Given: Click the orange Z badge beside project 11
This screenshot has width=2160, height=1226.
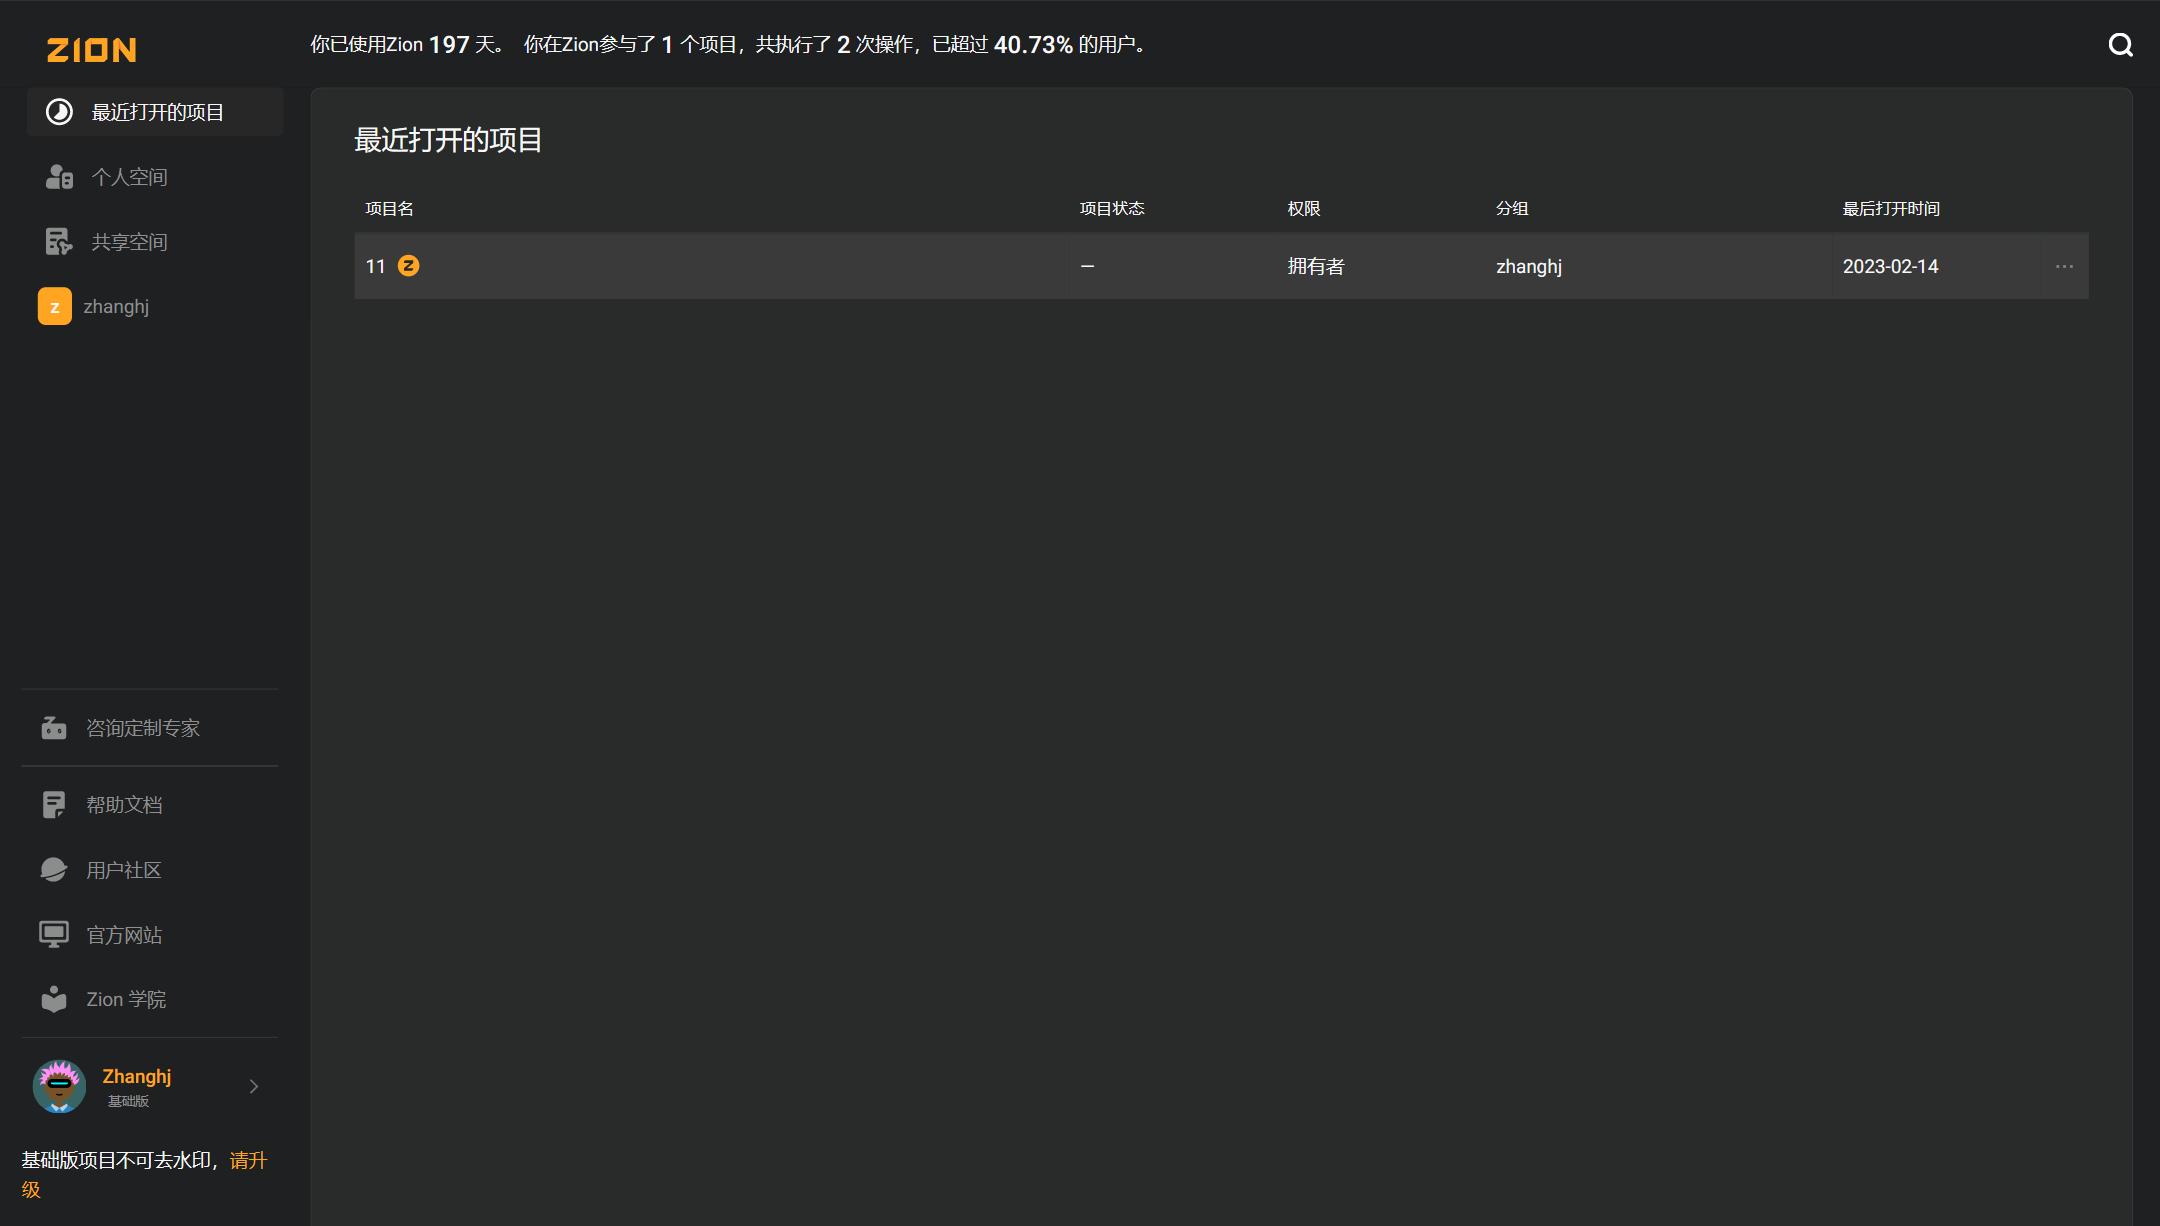Looking at the screenshot, I should (408, 266).
